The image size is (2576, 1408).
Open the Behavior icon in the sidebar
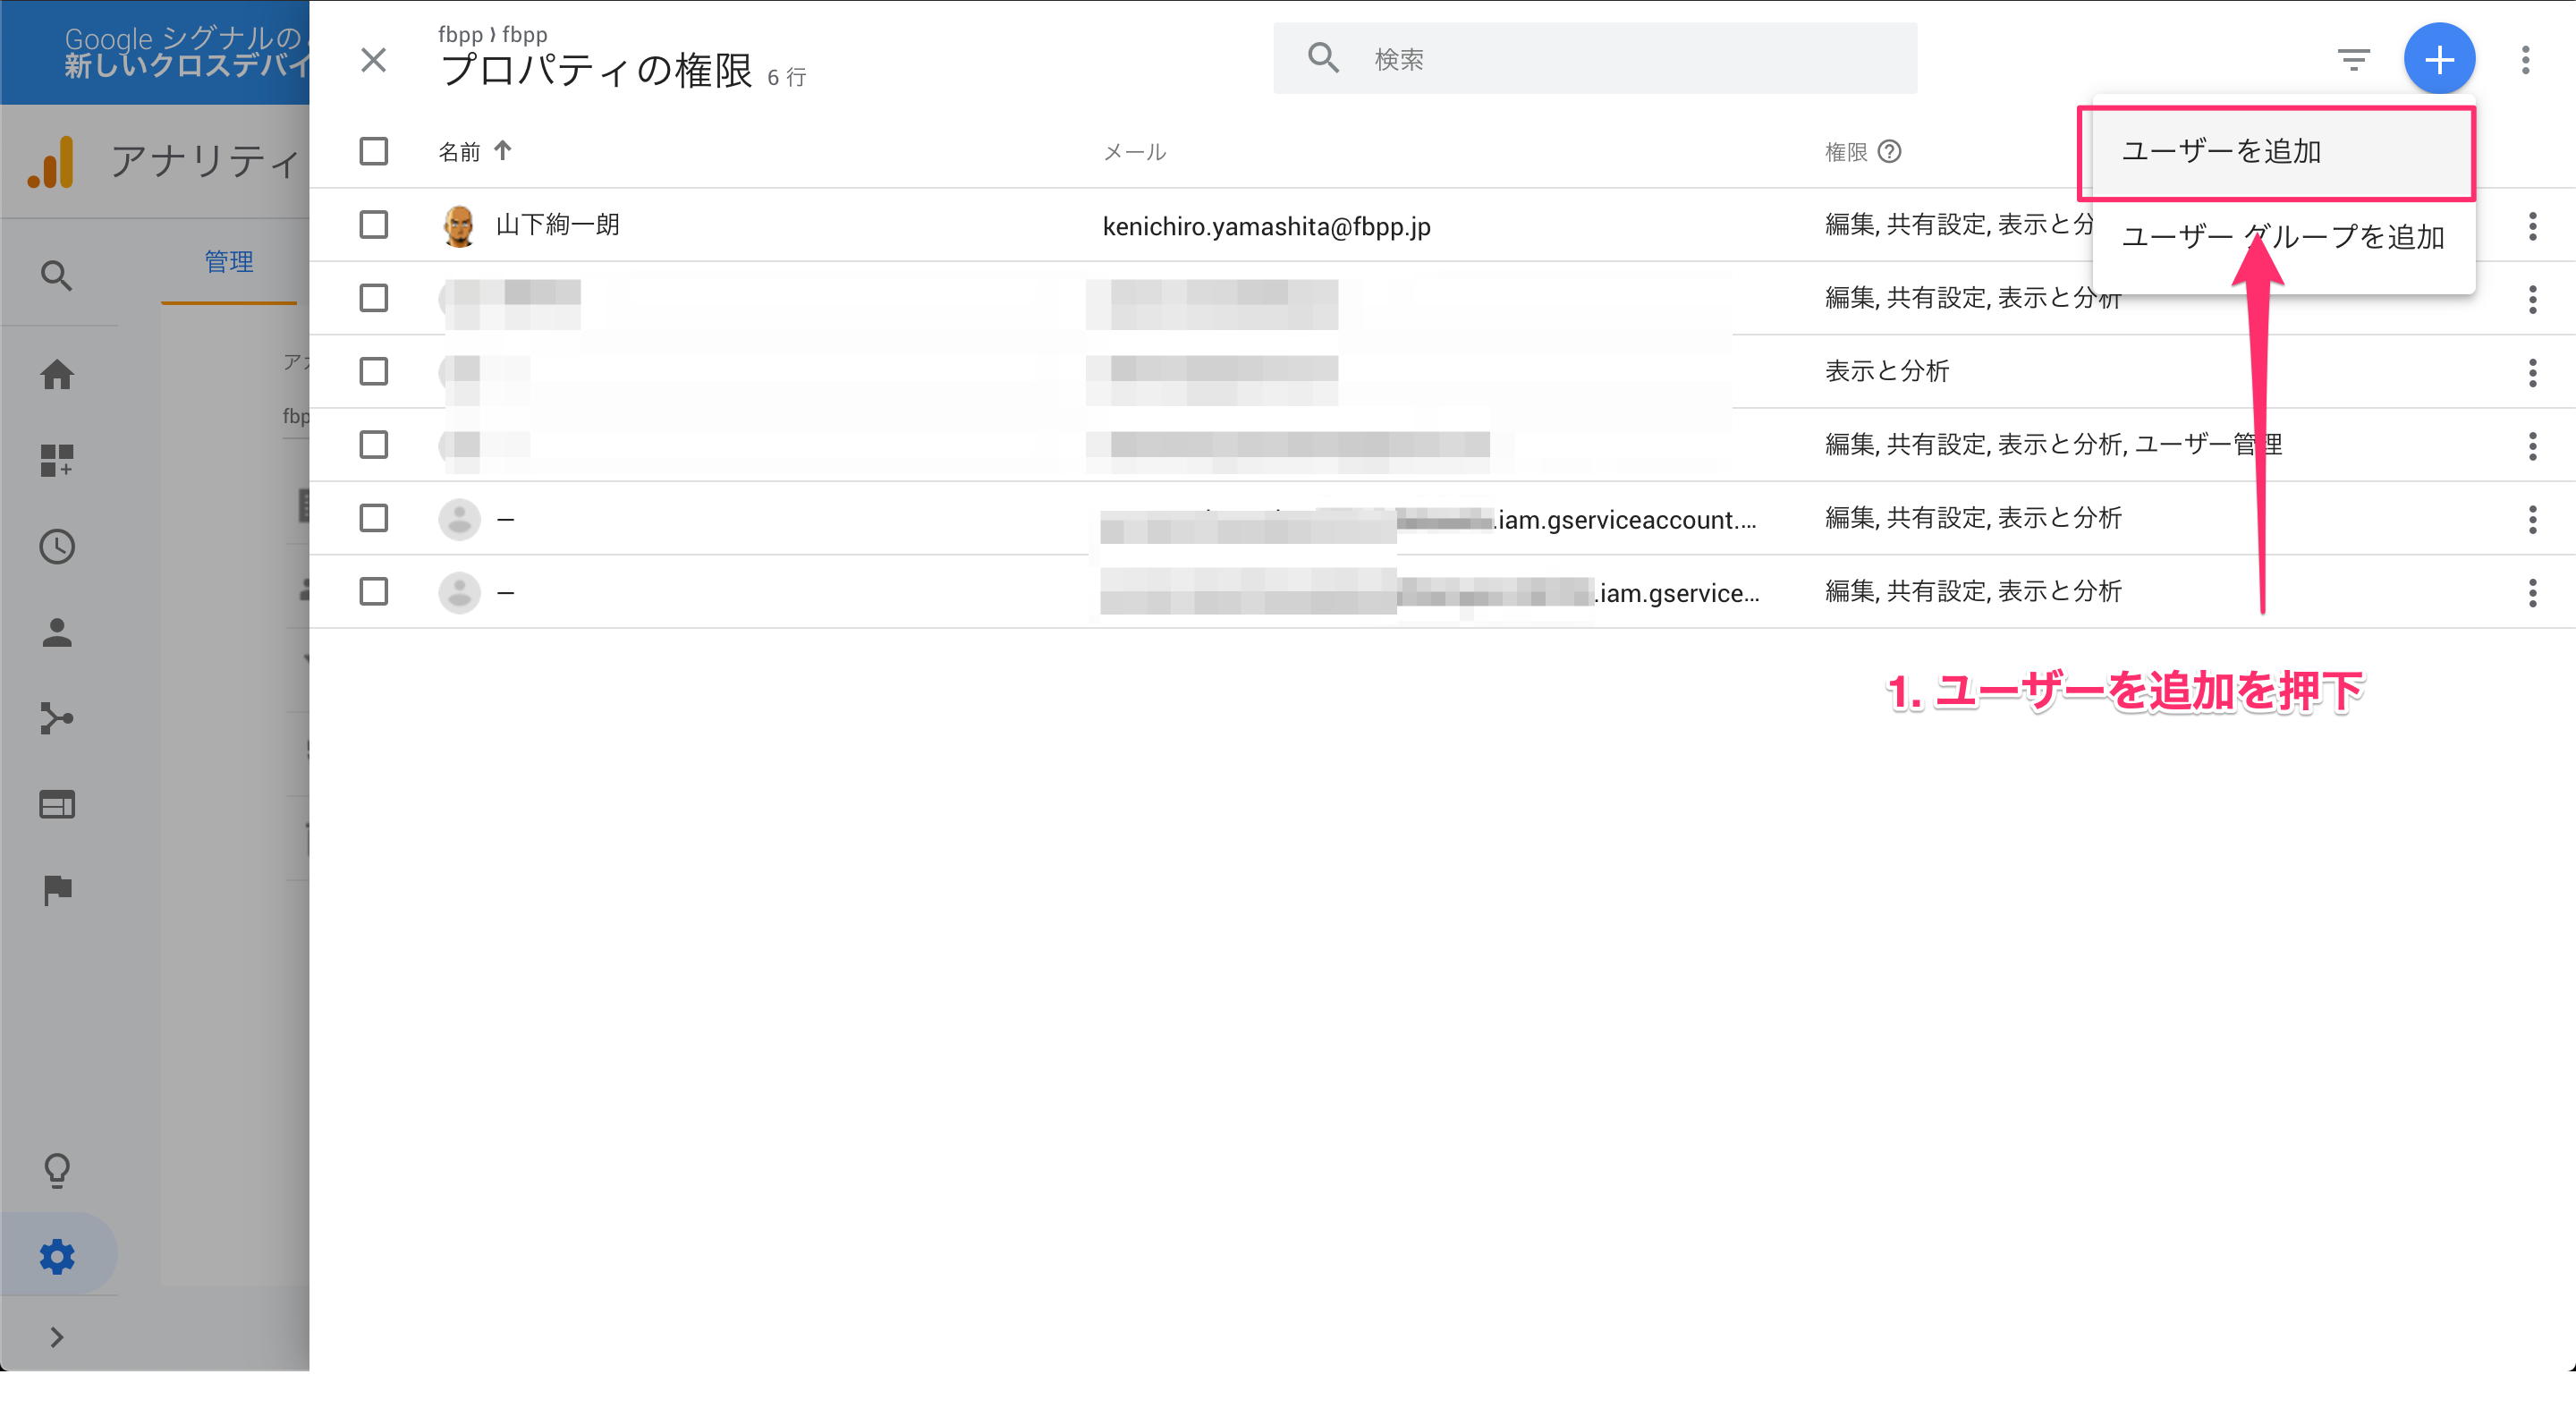point(57,804)
